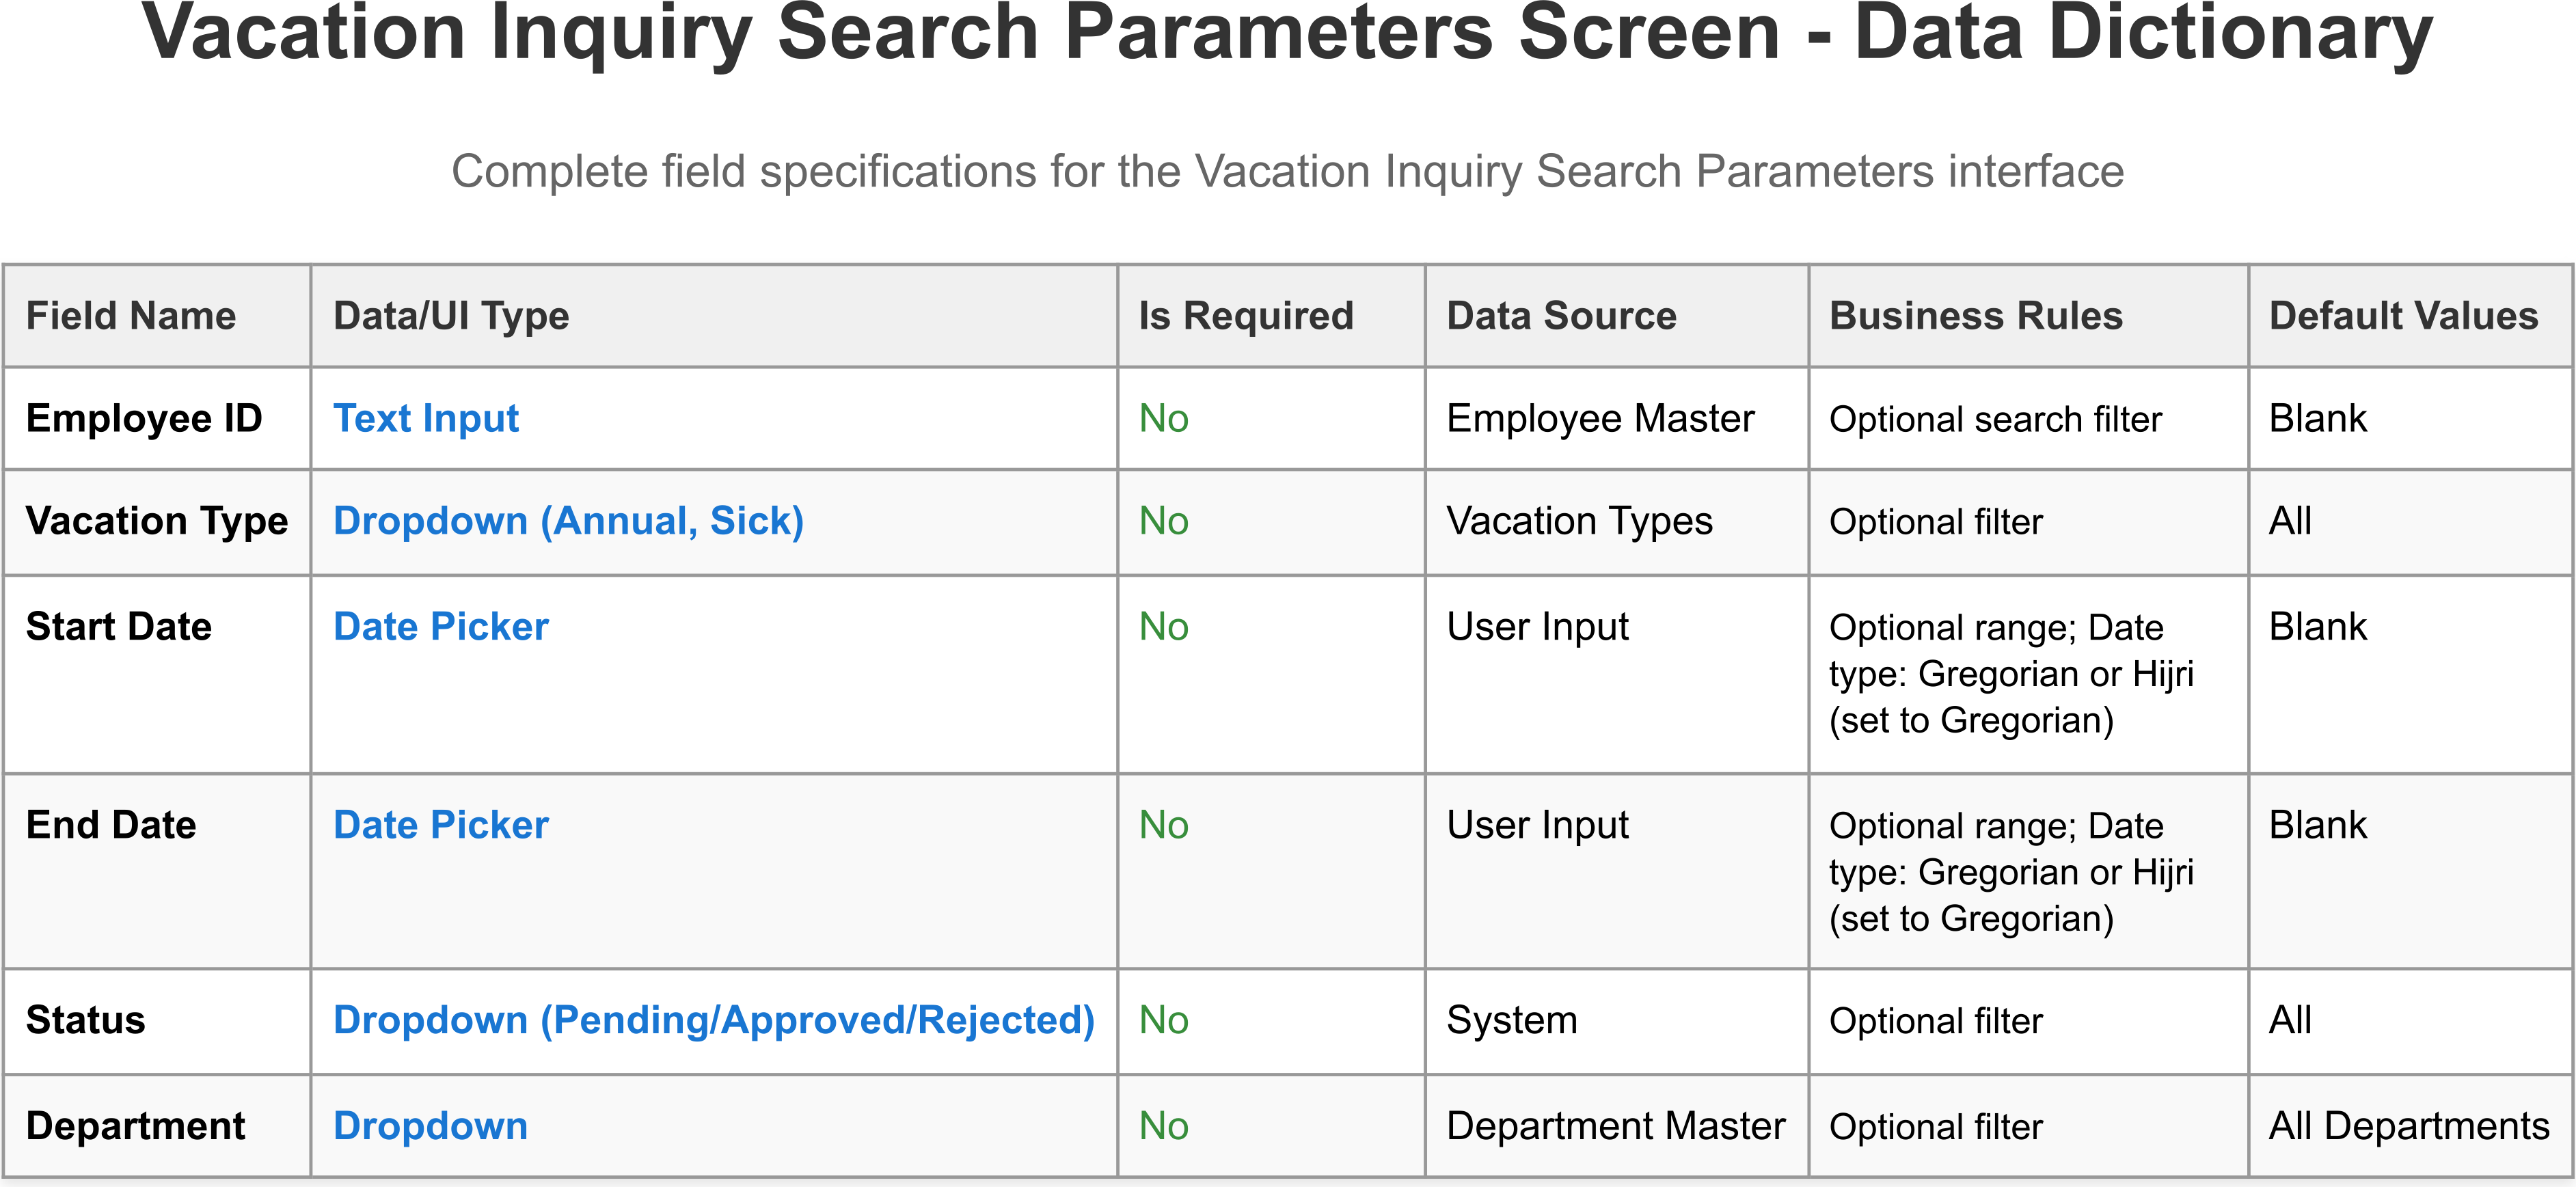
Task: Click the Is Required column header
Action: click(x=1245, y=316)
